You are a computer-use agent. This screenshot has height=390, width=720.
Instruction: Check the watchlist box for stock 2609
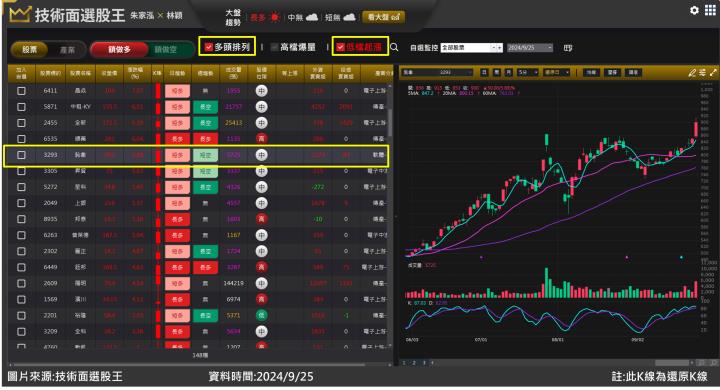[x=21, y=283]
